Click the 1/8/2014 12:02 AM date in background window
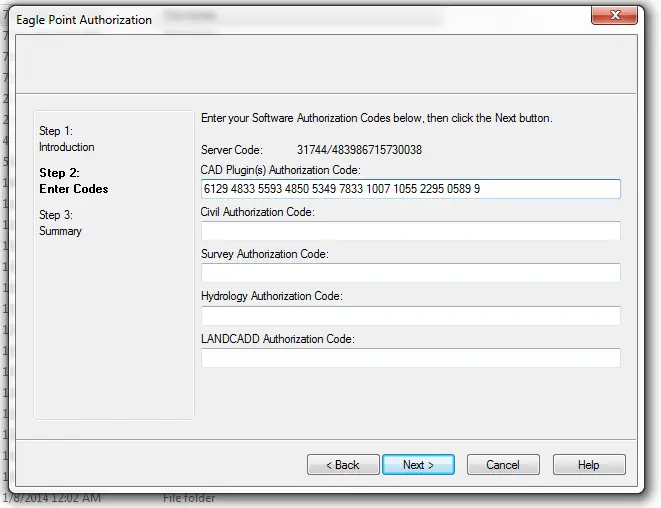661x508 pixels. [x=52, y=498]
